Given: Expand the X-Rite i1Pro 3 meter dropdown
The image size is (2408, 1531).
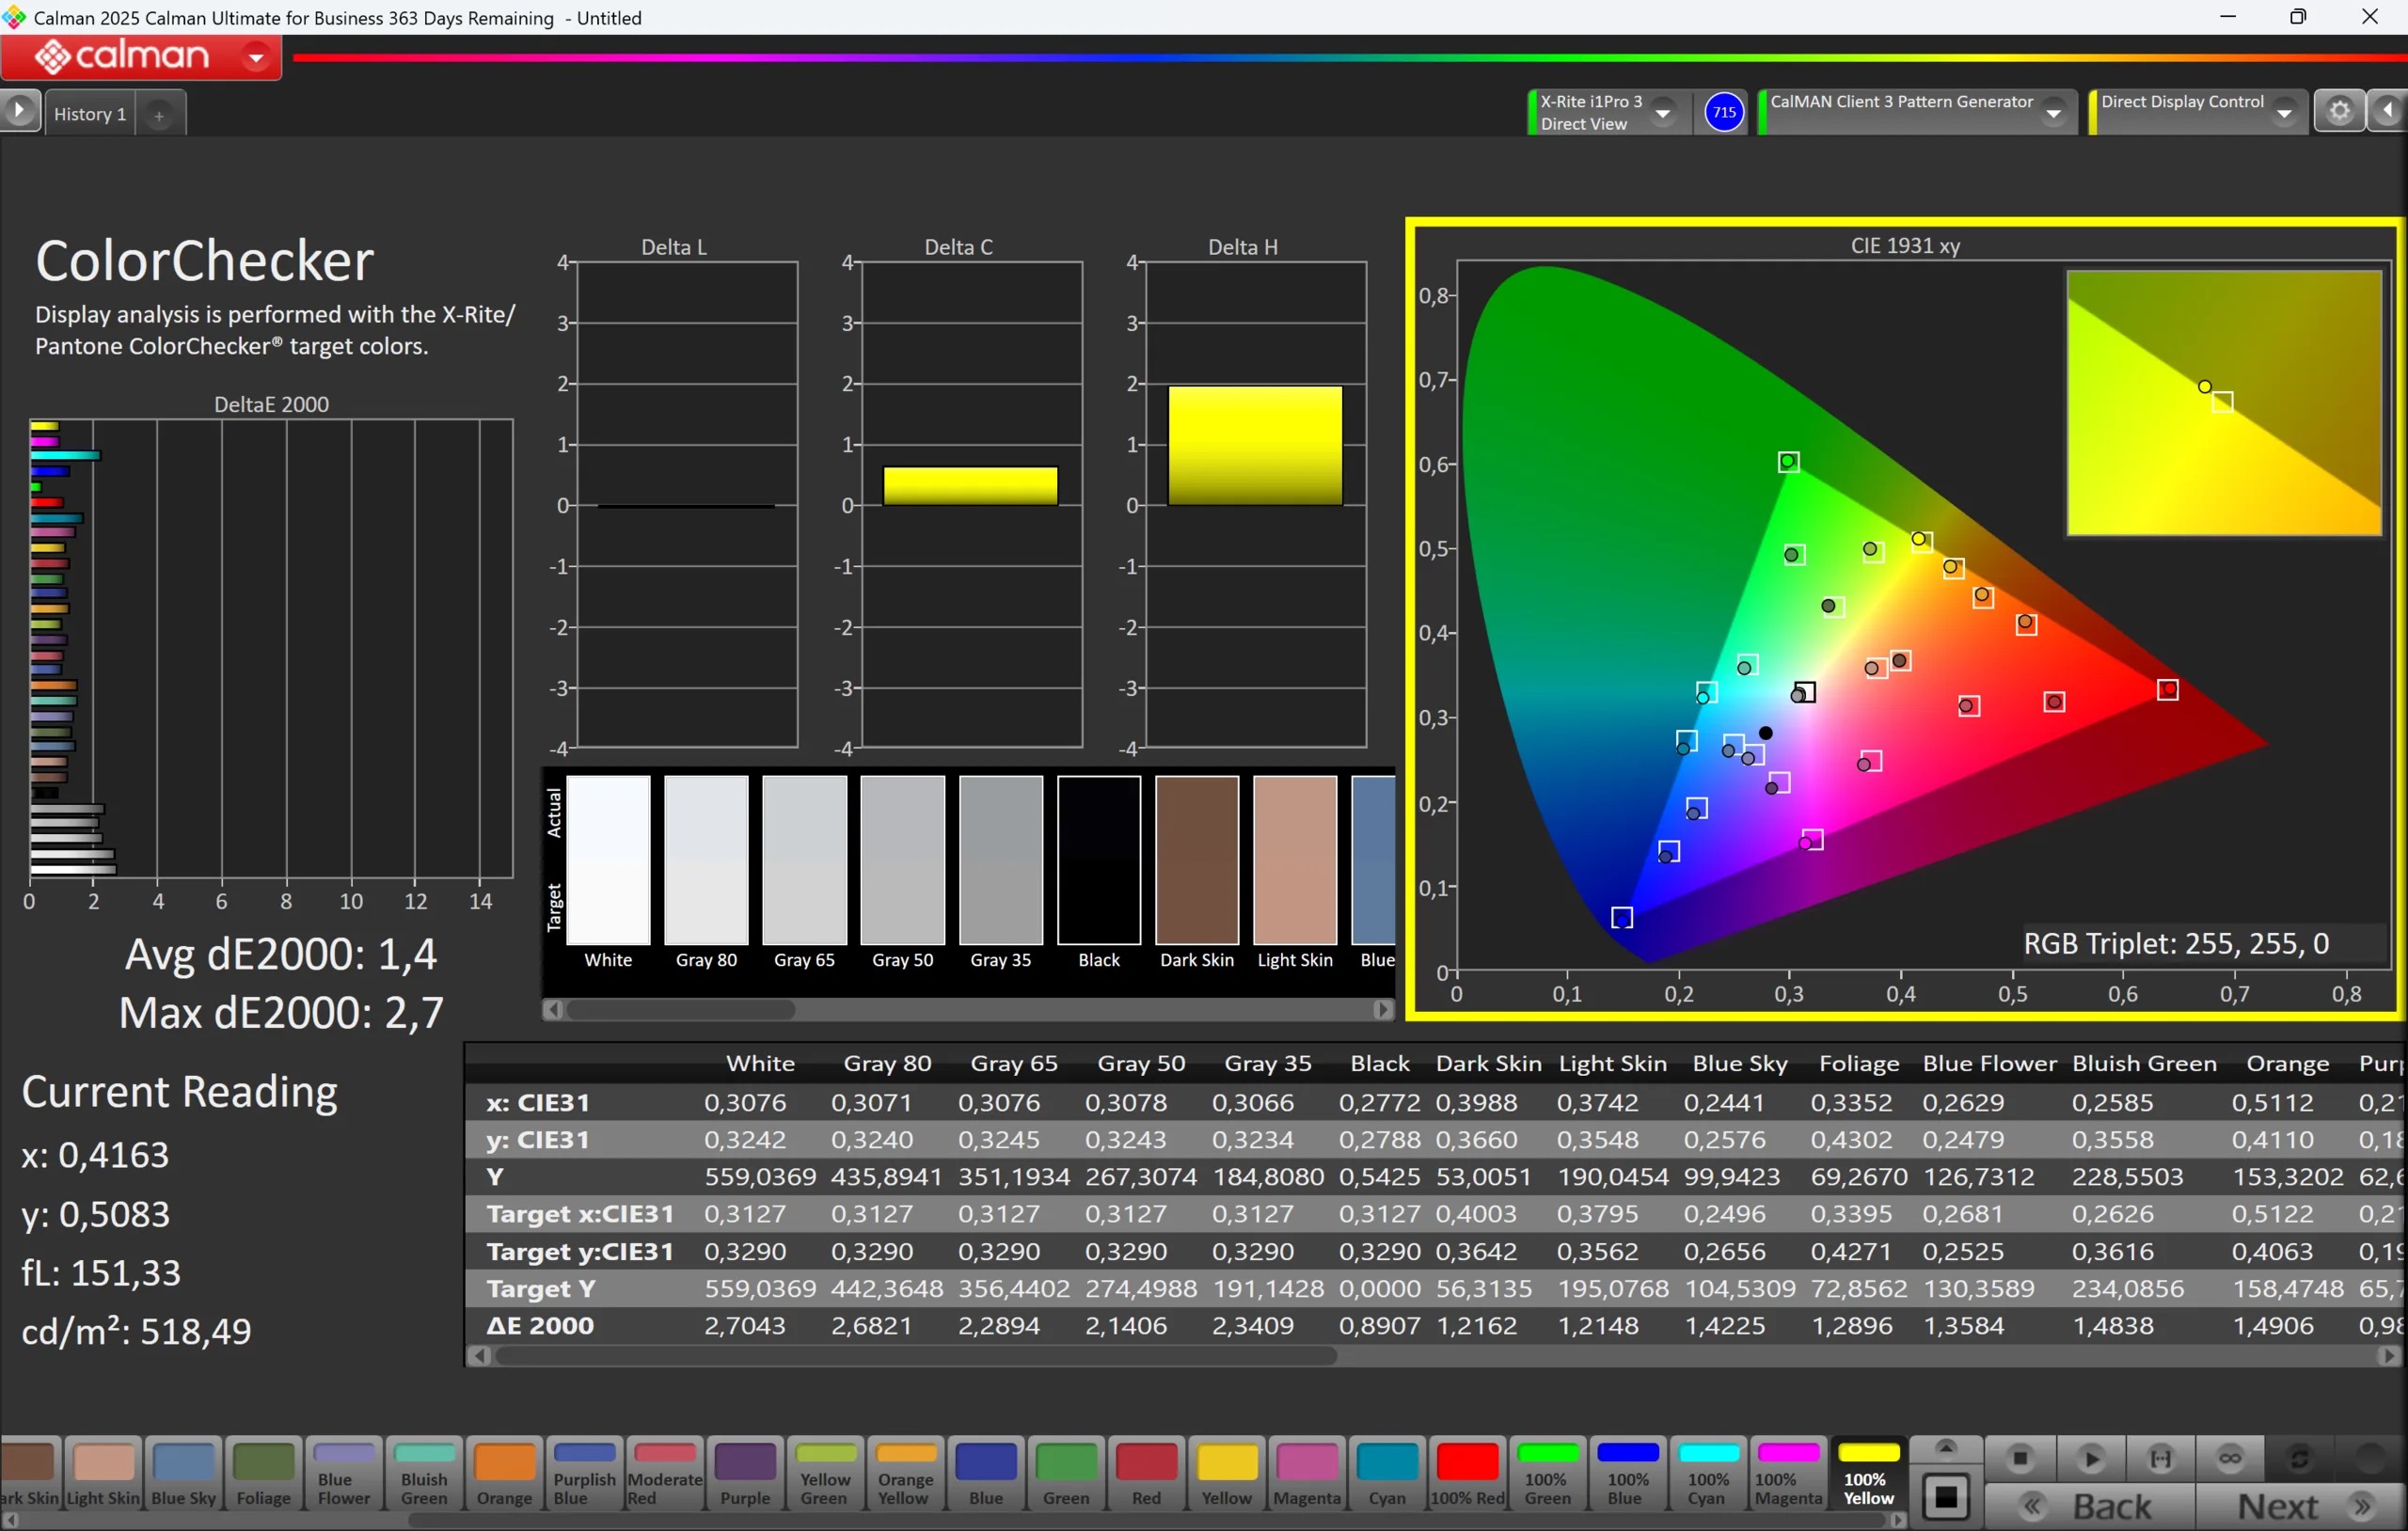Looking at the screenshot, I should pos(1662,113).
